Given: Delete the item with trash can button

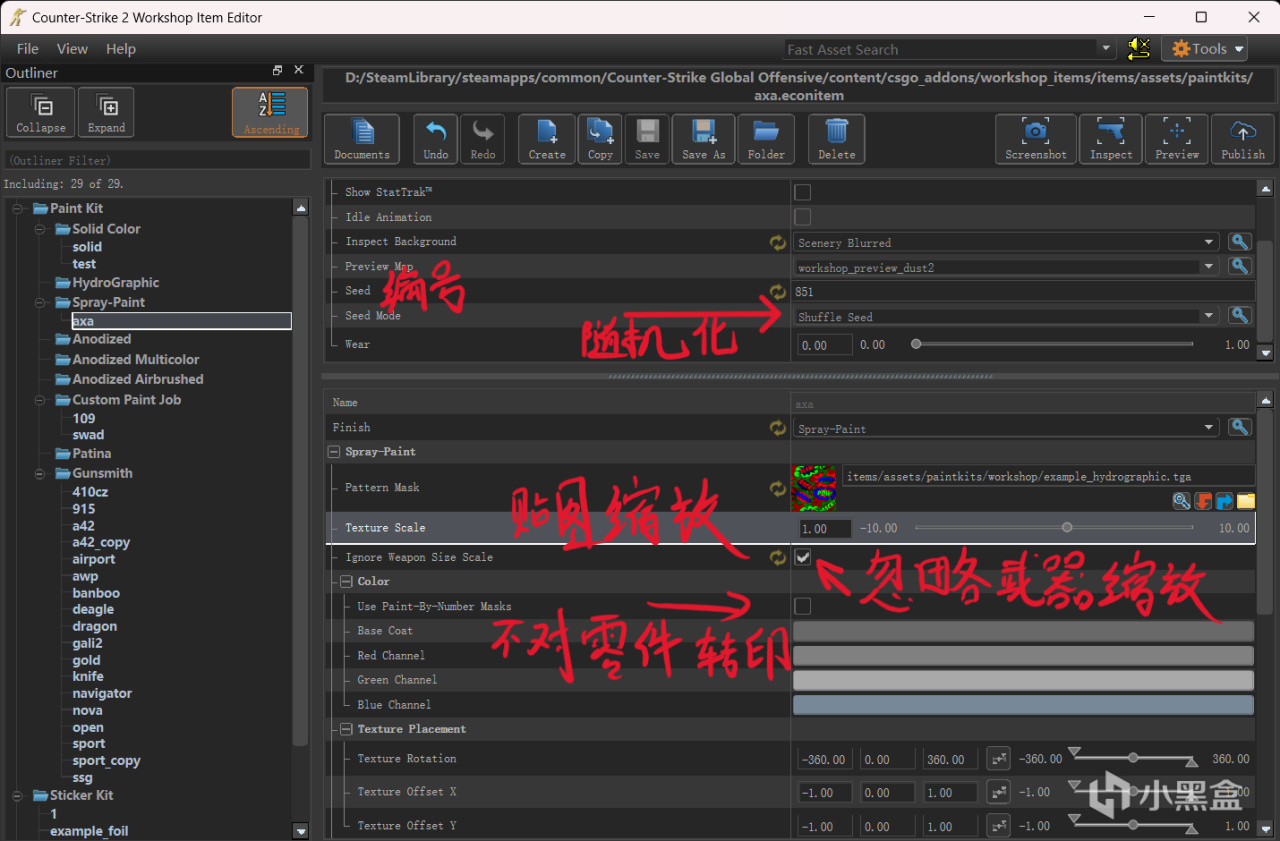Looking at the screenshot, I should click(837, 139).
